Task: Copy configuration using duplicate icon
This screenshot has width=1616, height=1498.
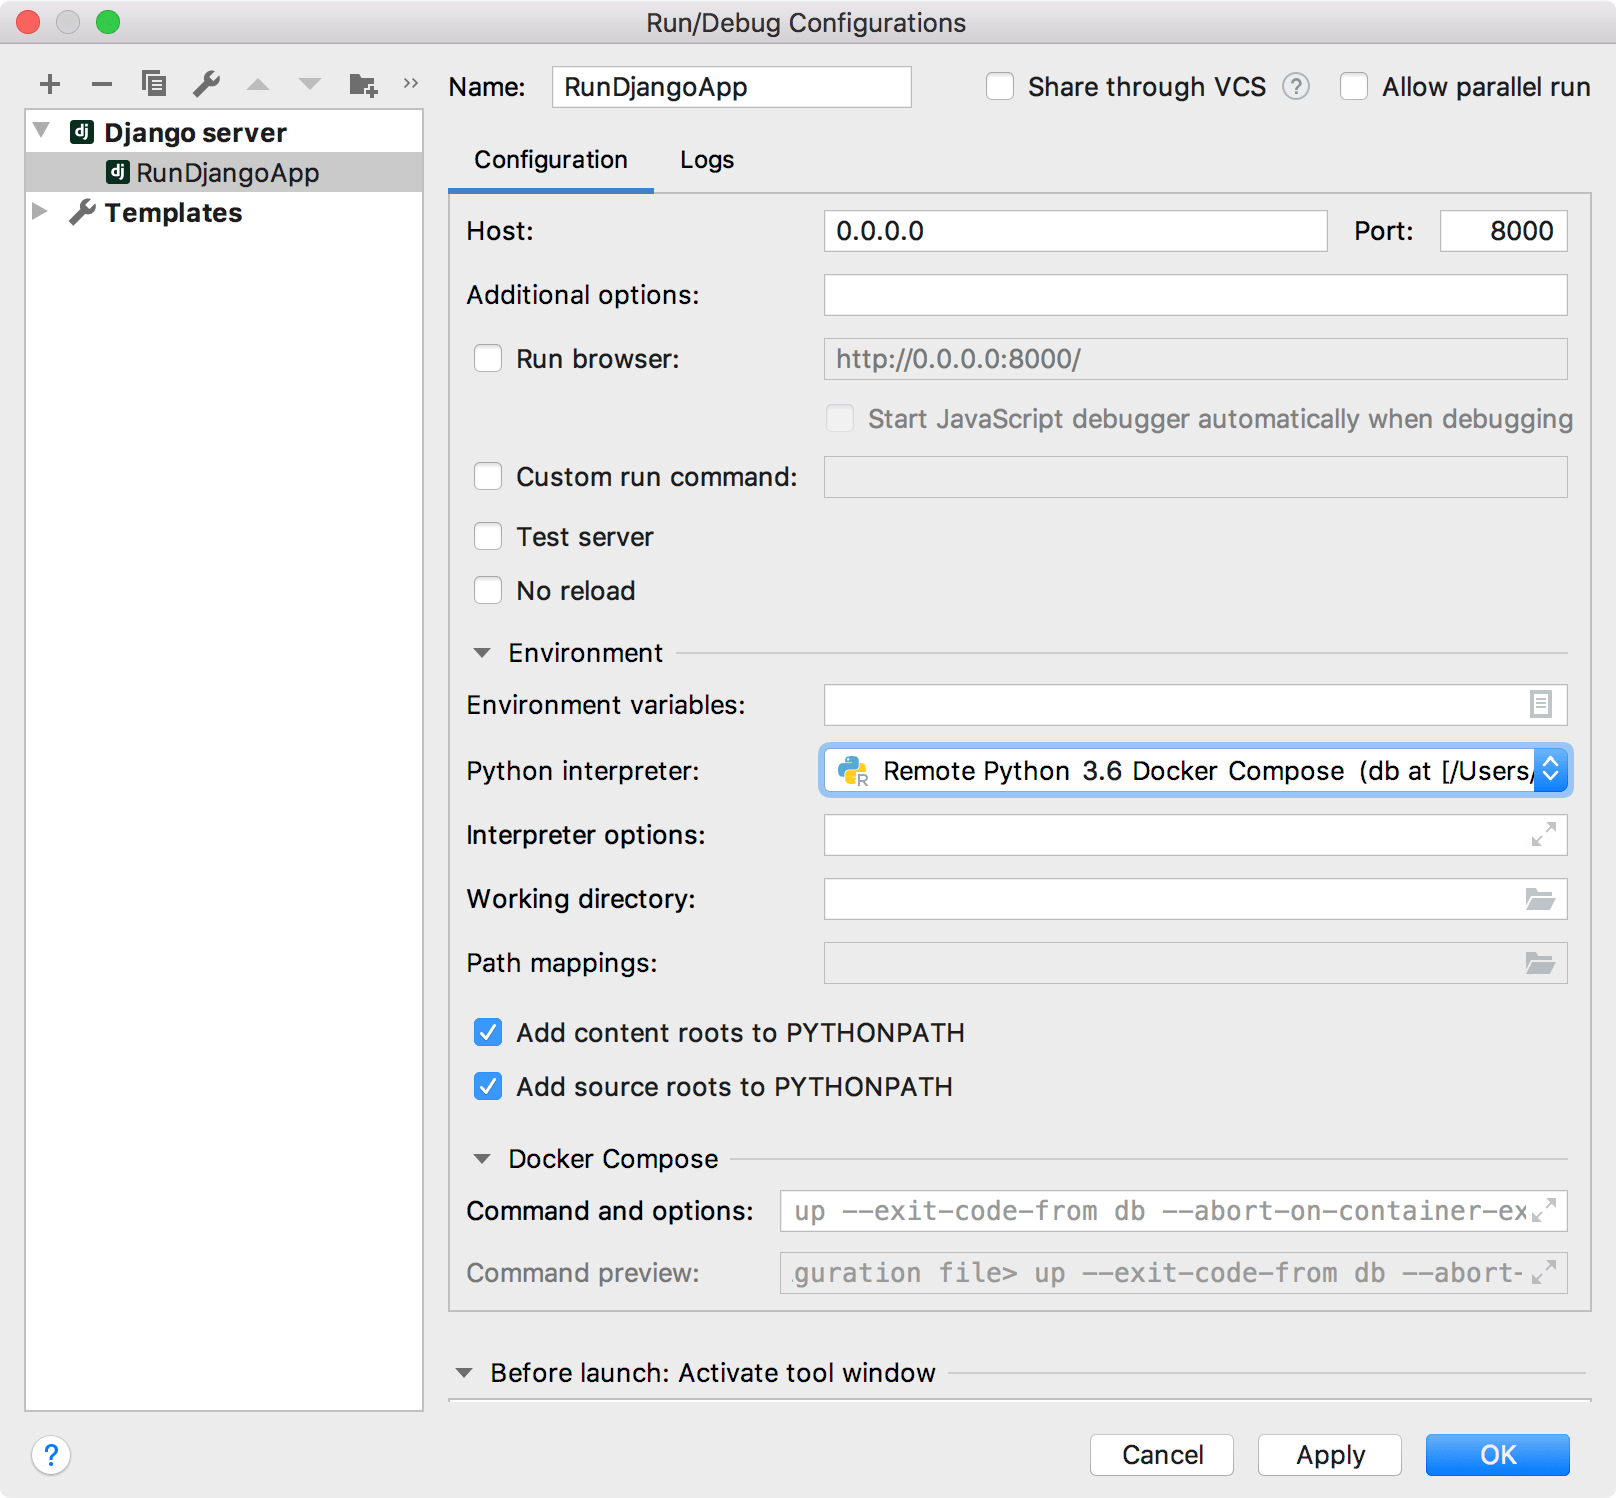Action: pos(154,83)
